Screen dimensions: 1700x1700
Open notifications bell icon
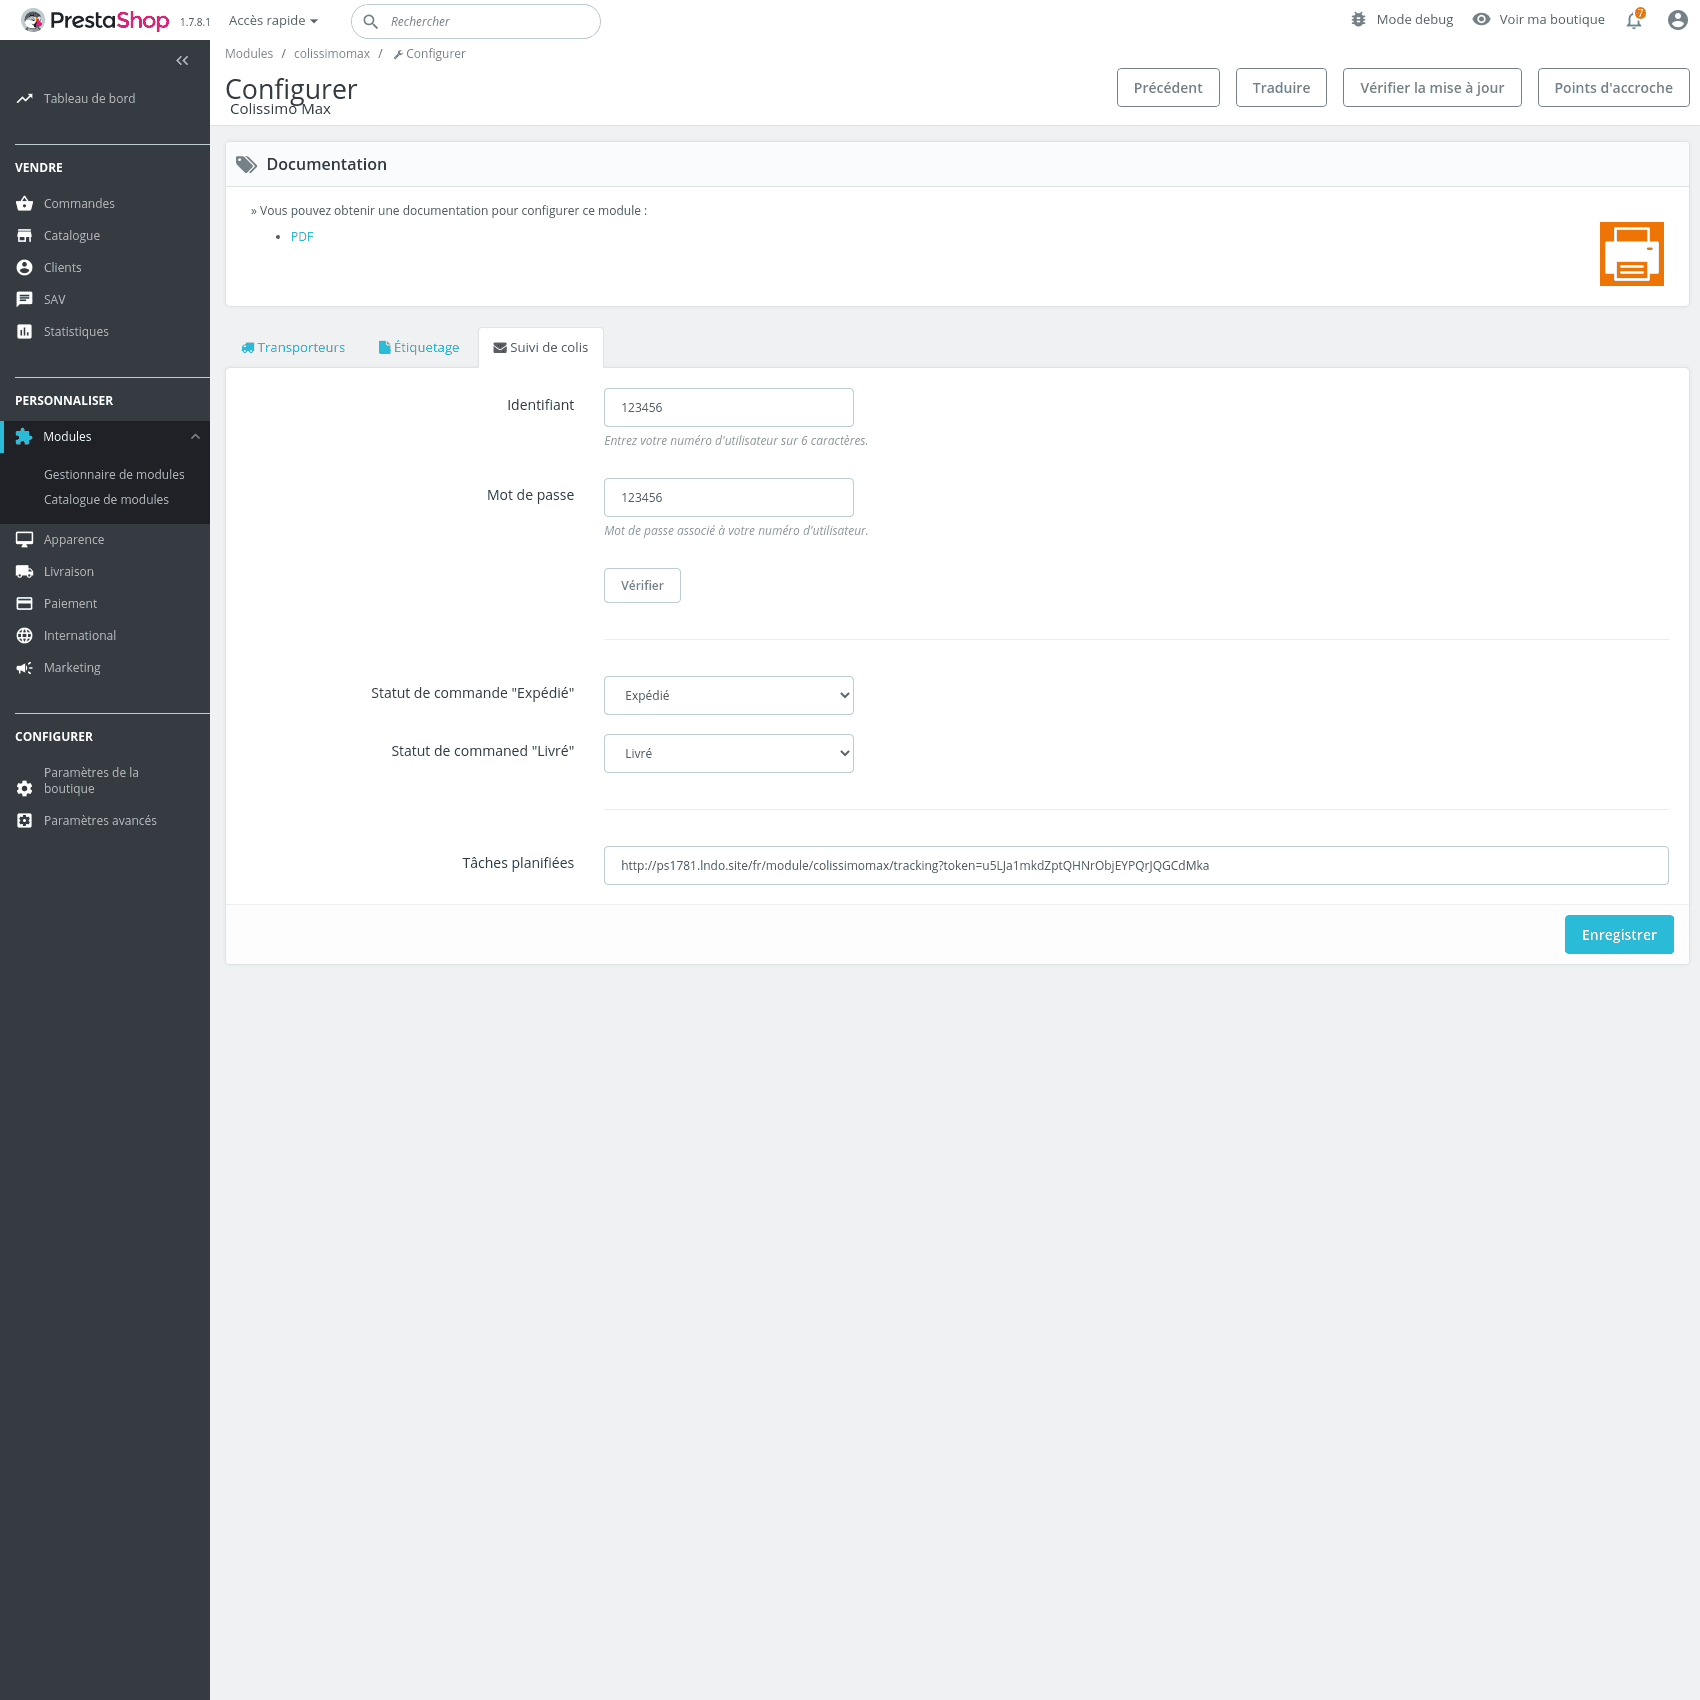pos(1634,20)
